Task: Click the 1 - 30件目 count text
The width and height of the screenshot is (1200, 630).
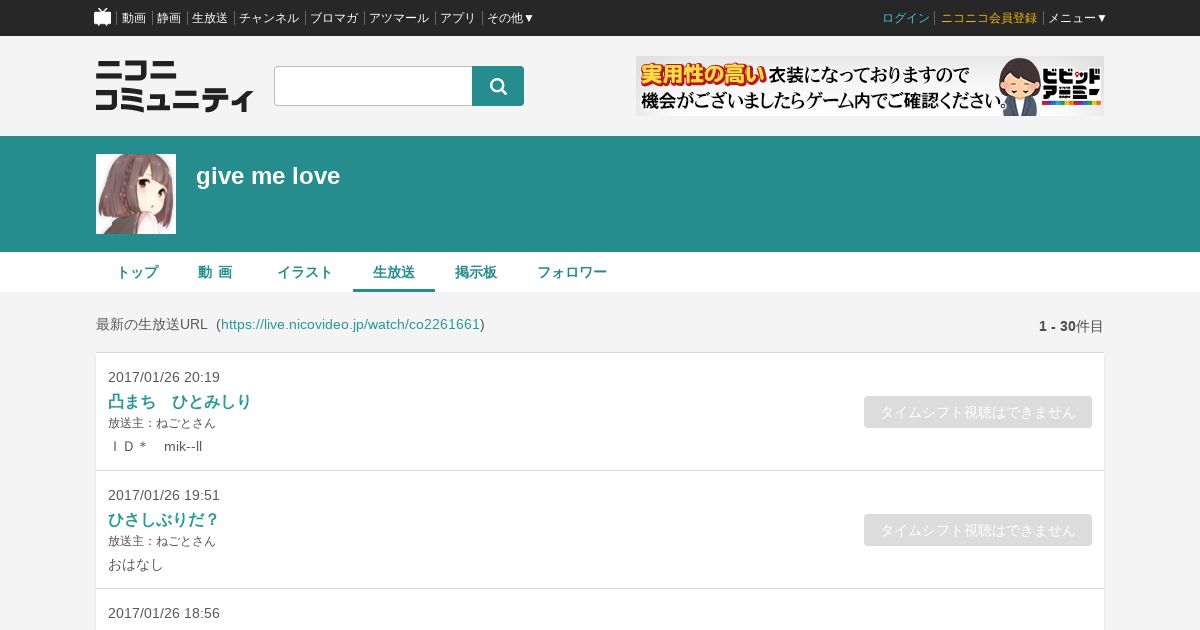Action: (1071, 326)
